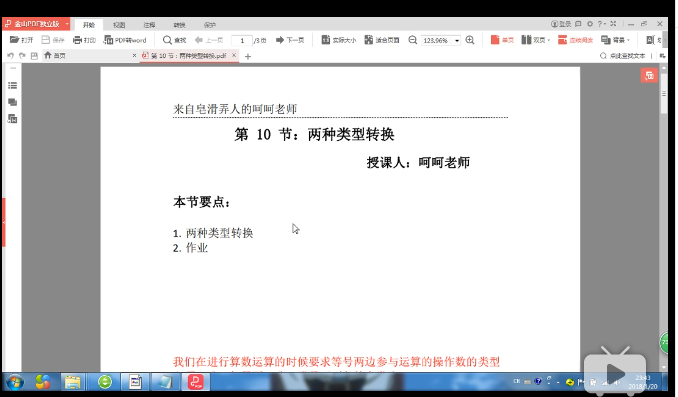Switch to the 注释 ribbon tab
678x397 pixels.
tap(149, 25)
